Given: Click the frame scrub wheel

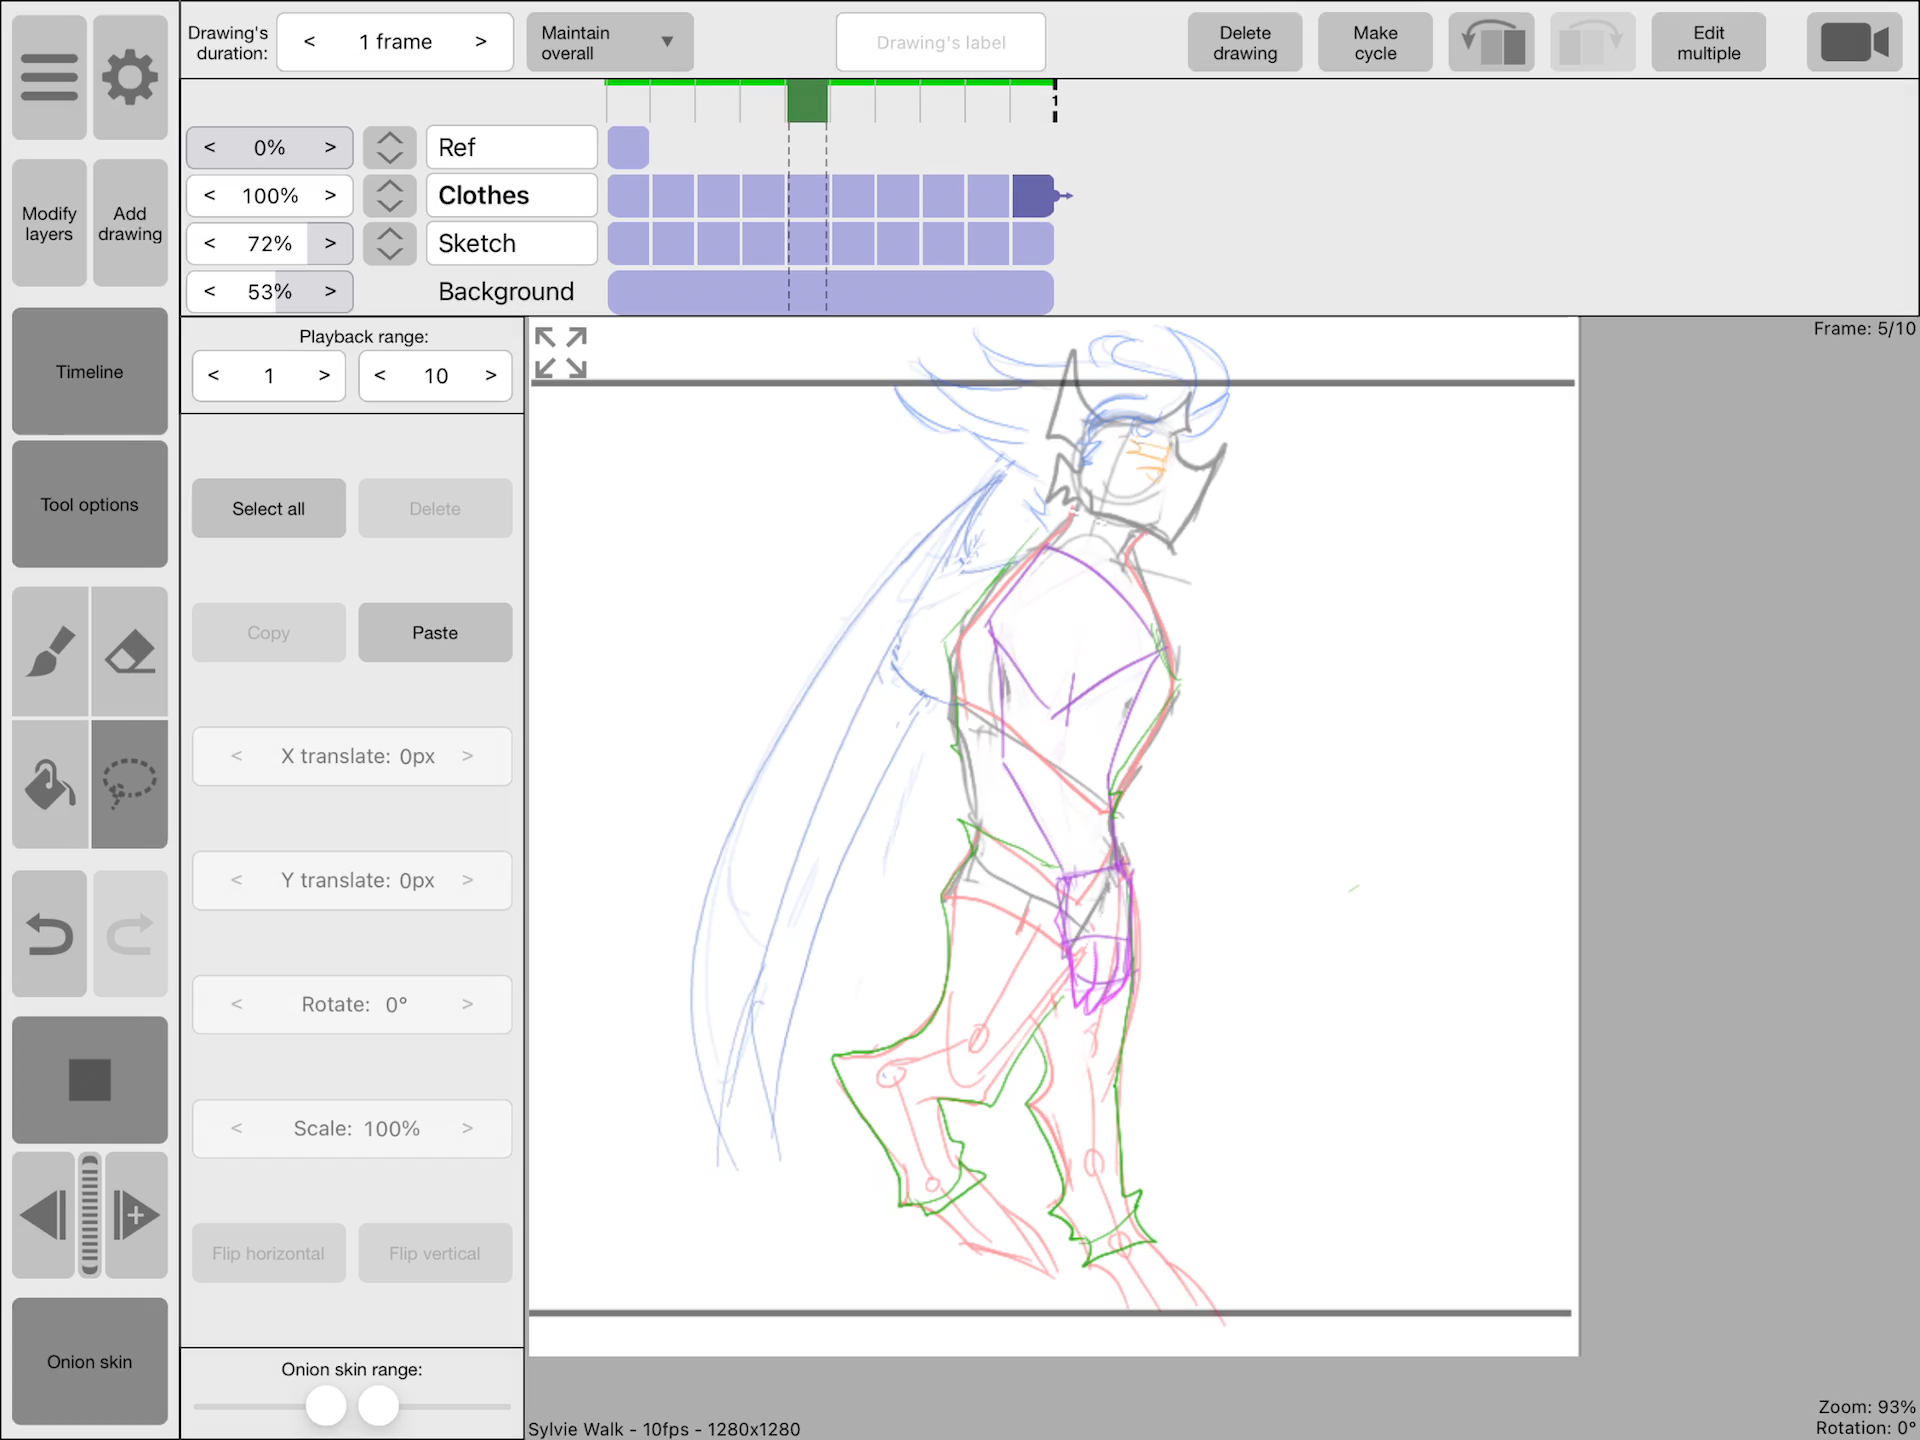Looking at the screenshot, I should click(90, 1215).
